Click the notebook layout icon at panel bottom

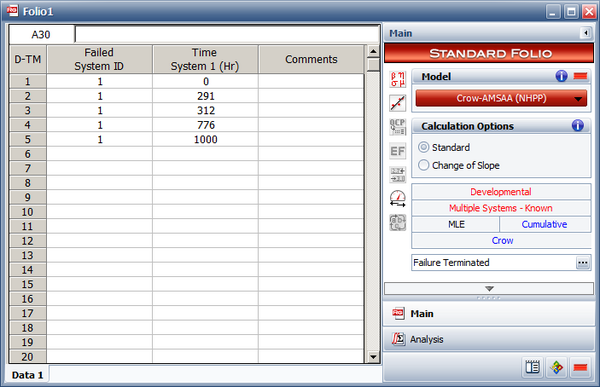coord(532,367)
